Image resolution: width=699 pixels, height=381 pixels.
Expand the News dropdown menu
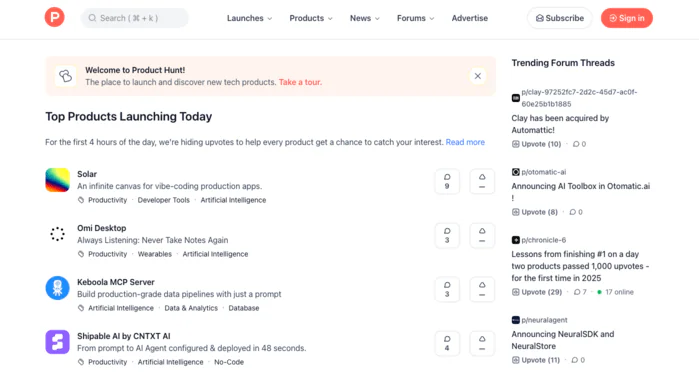pos(365,18)
